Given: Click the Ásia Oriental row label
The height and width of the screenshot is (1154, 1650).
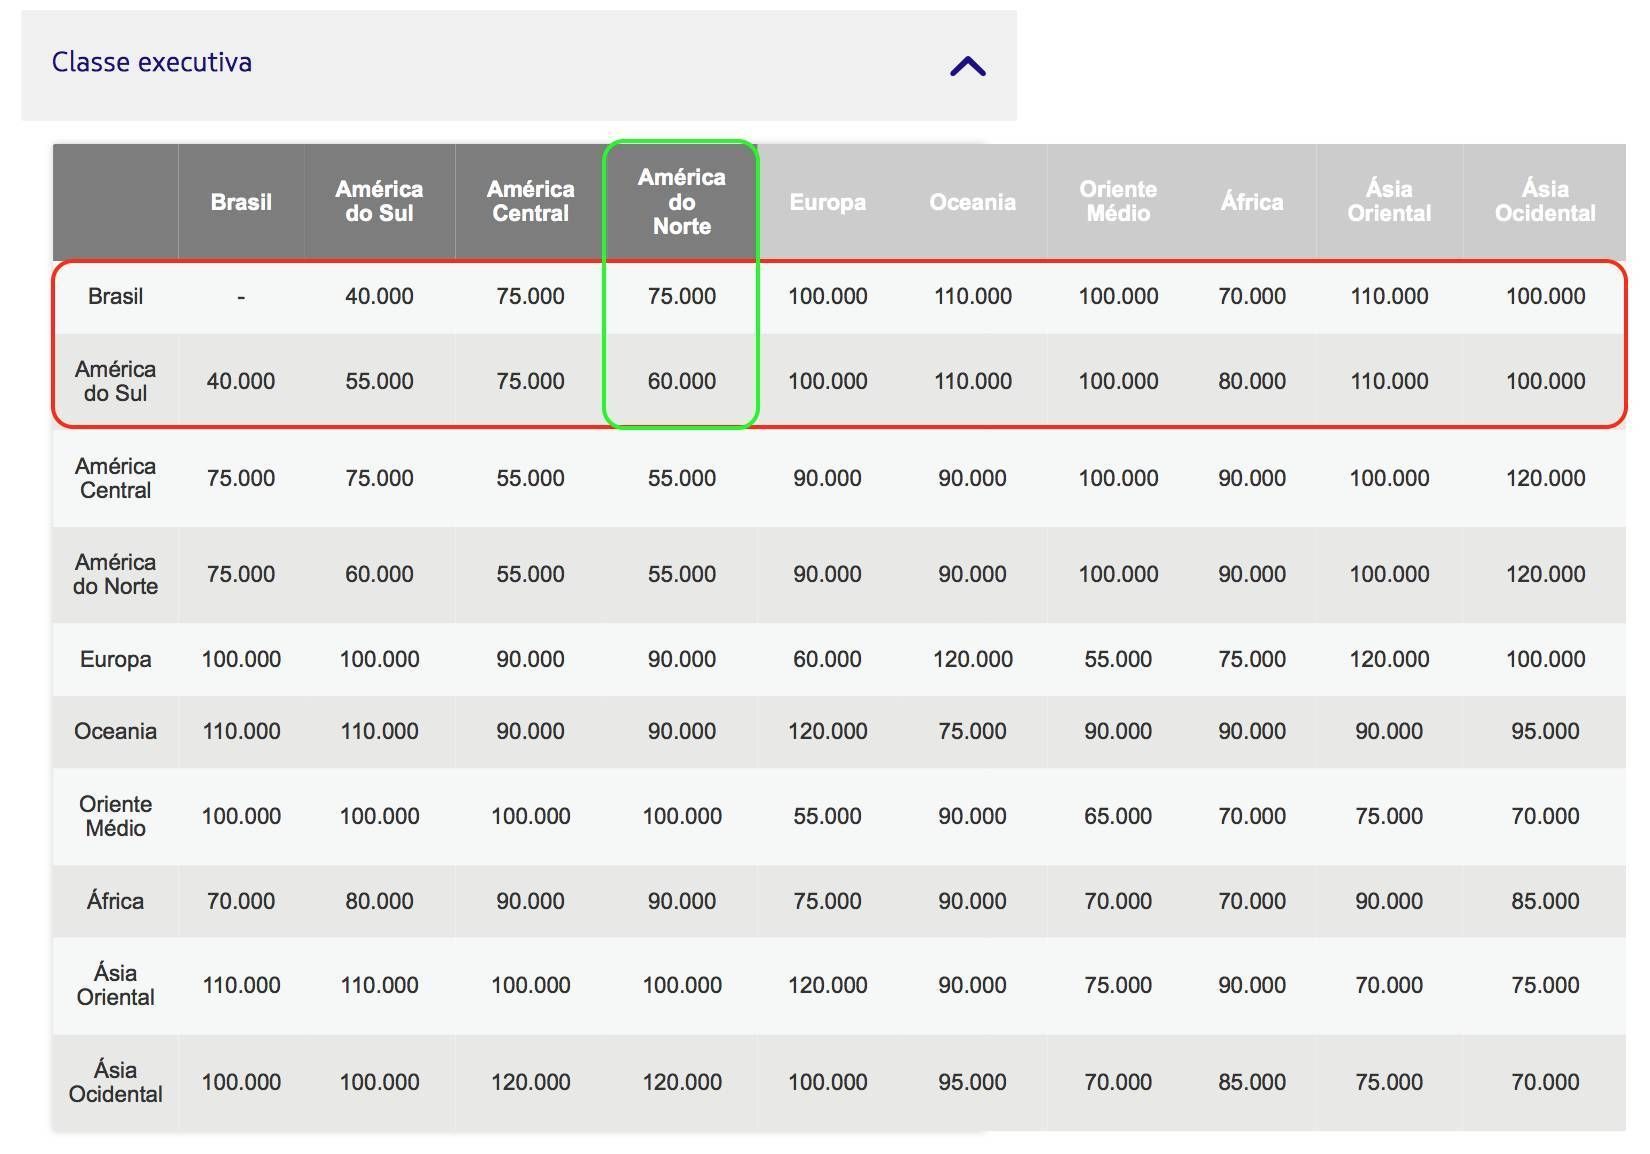Looking at the screenshot, I should pos(115,985).
